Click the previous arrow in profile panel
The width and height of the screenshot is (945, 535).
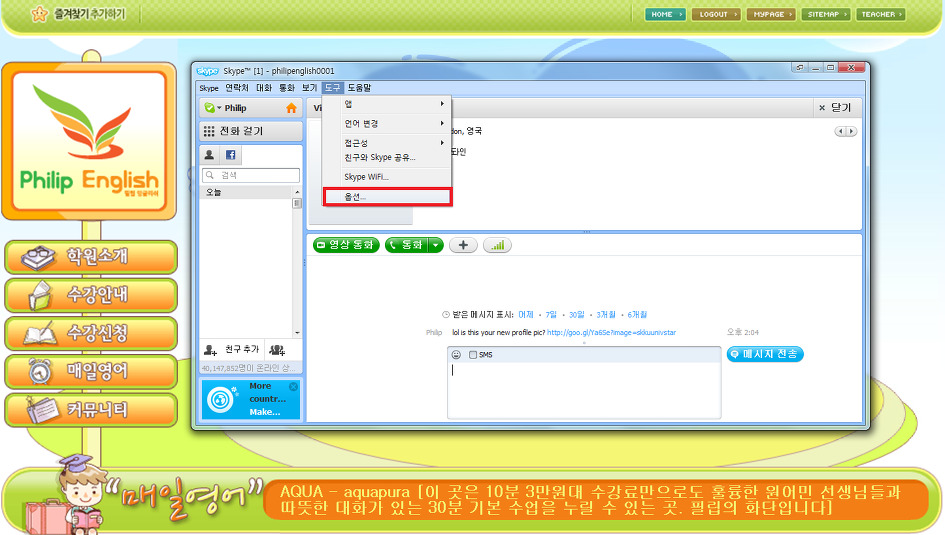click(840, 131)
